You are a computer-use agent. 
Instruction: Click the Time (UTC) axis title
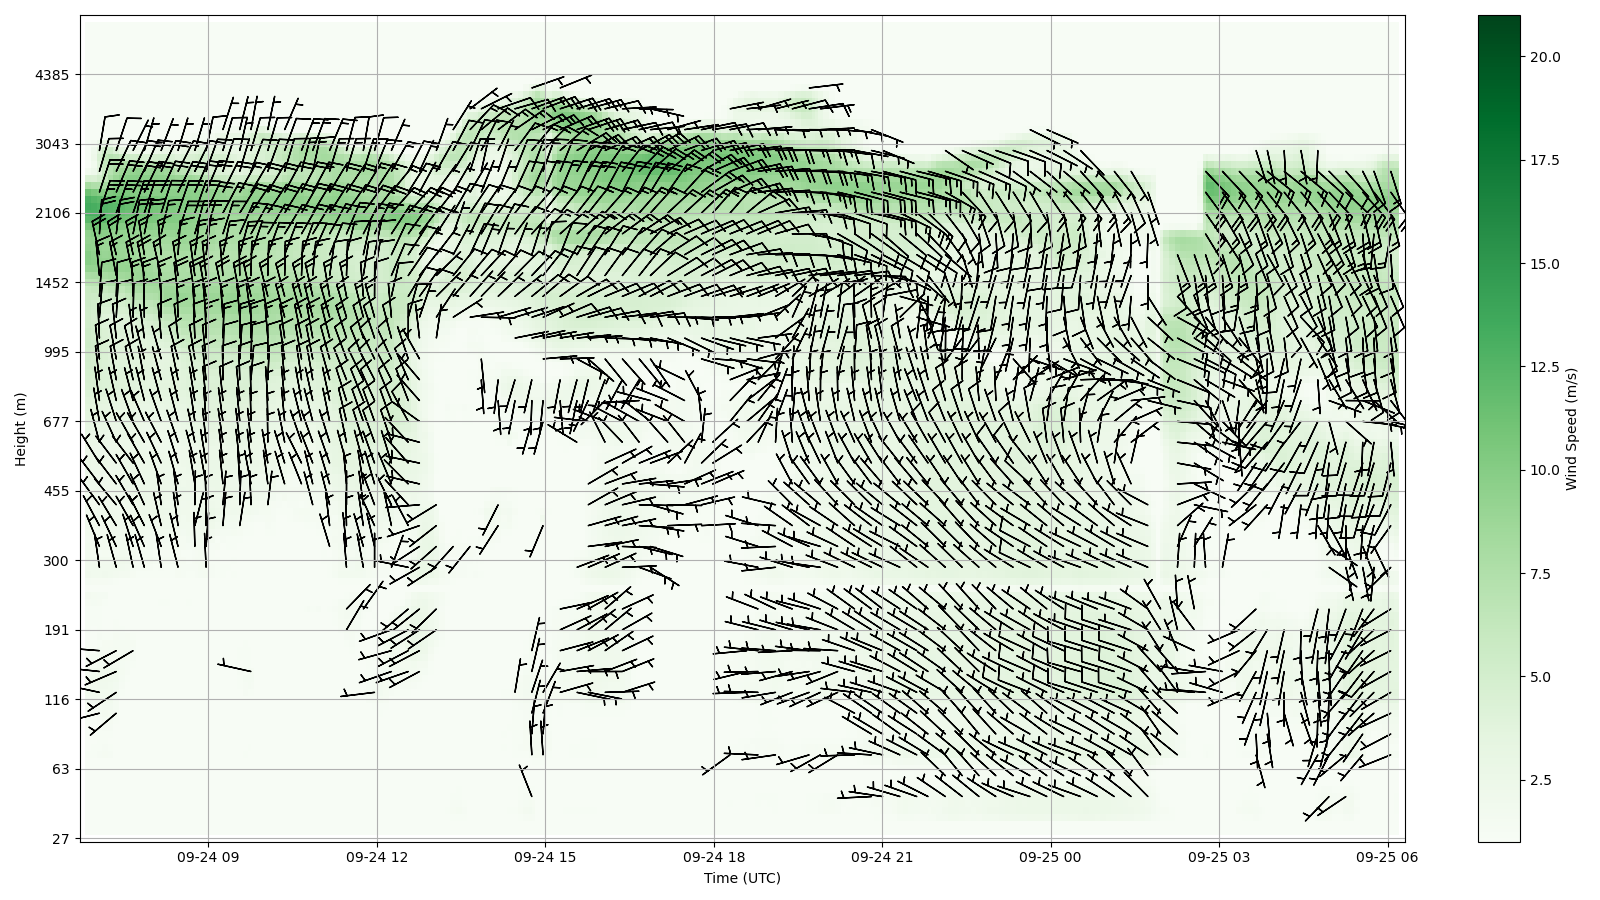point(742,878)
